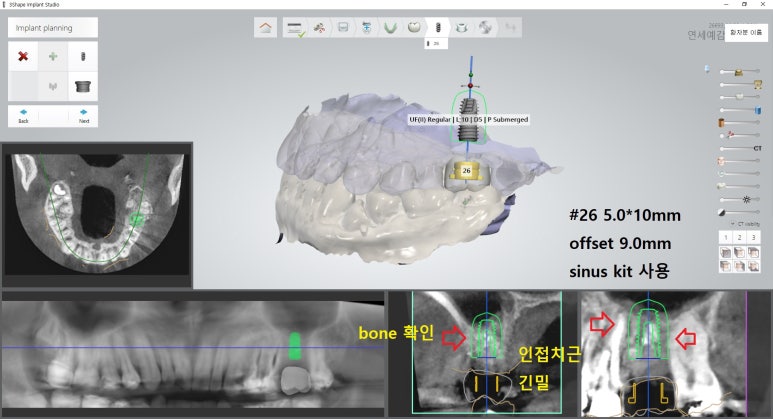The image size is (773, 419).
Task: Select view preset 2
Action: point(739,237)
